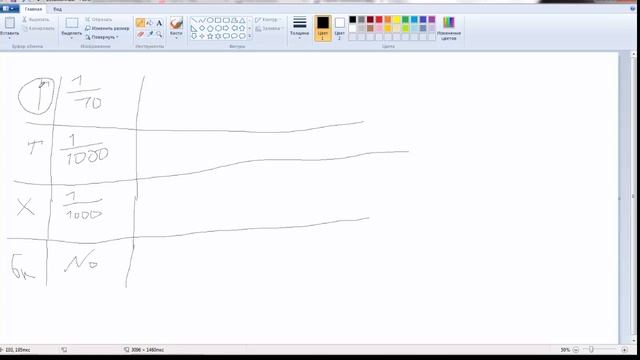This screenshot has width=640, height=360.
Task: Select the Pencil tool
Action: click(140, 23)
